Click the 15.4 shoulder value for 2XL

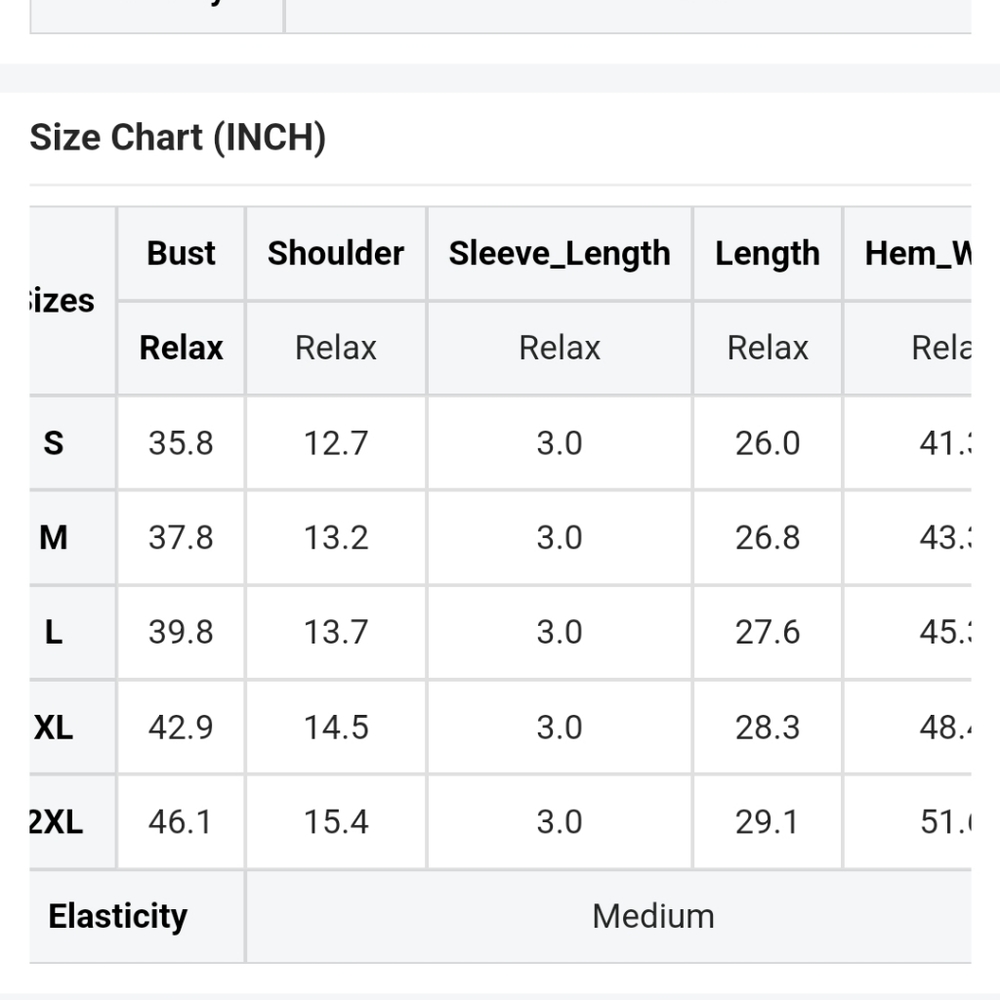336,822
